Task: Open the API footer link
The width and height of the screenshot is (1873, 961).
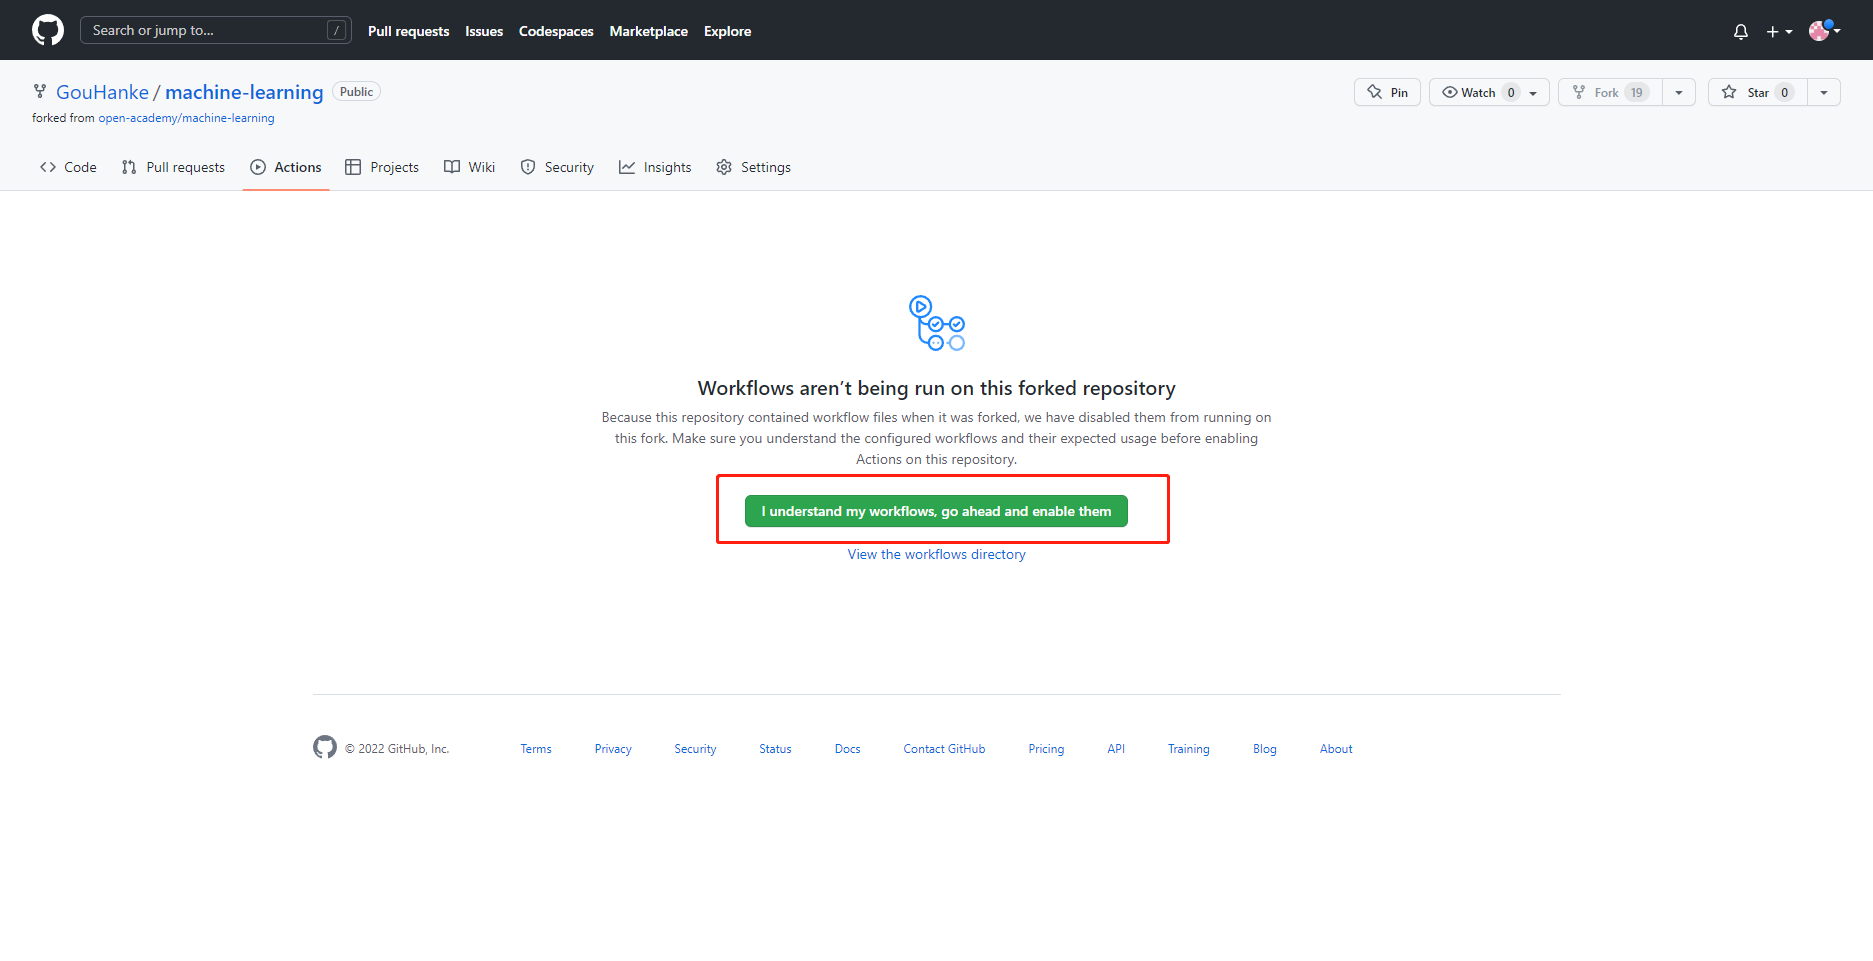Action: (1116, 749)
